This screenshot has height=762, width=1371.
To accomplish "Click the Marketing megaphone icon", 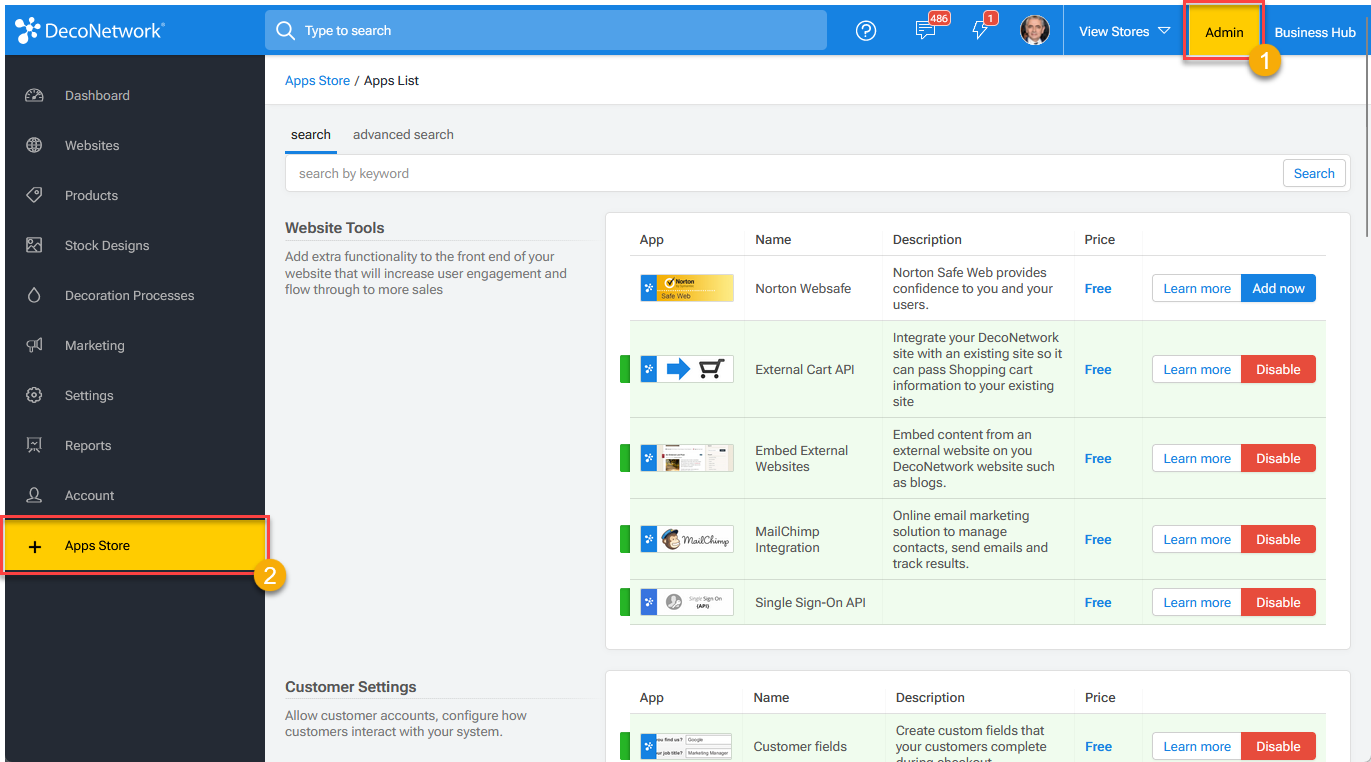I will pos(34,346).
